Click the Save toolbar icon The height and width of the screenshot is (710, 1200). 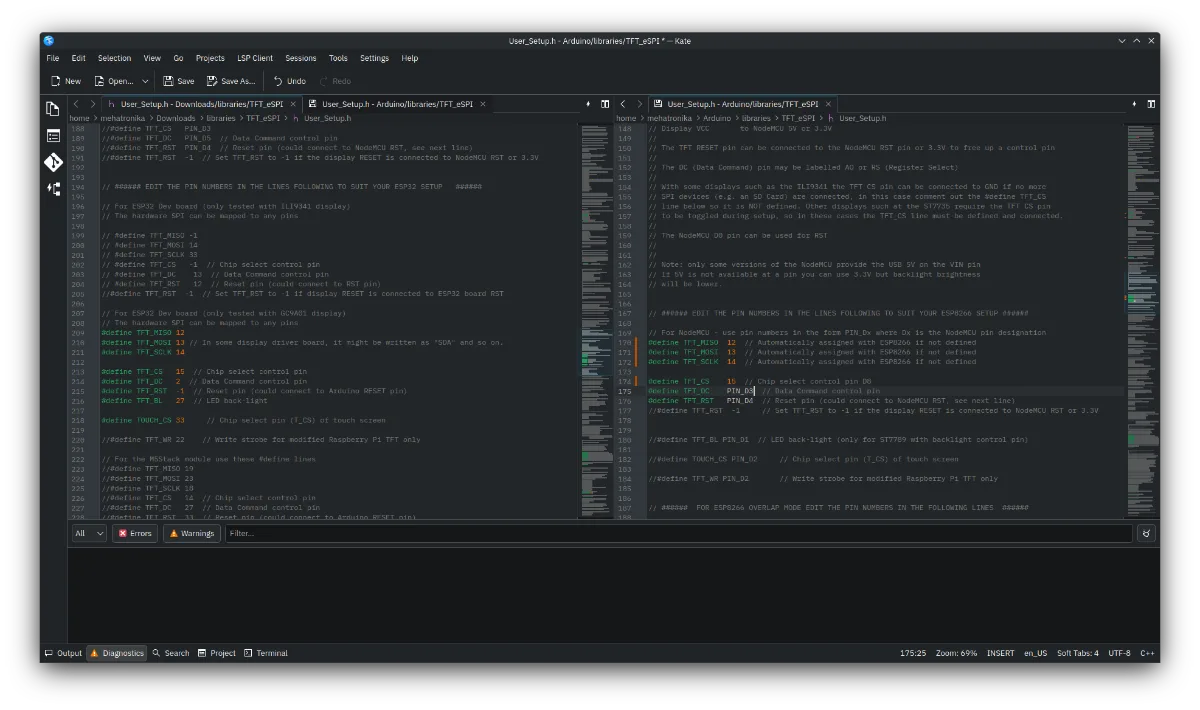click(x=179, y=81)
